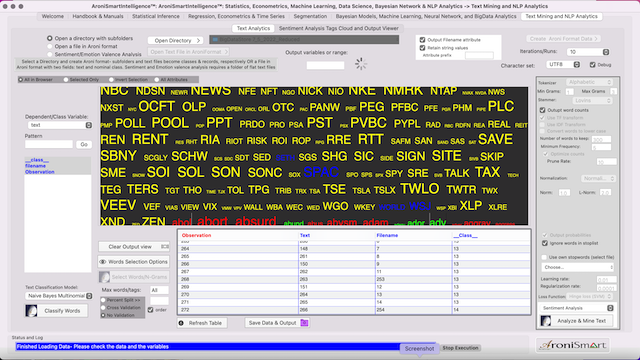The width and height of the screenshot is (640, 360).
Task: Toggle the order checkbox
Action: pos(151,310)
